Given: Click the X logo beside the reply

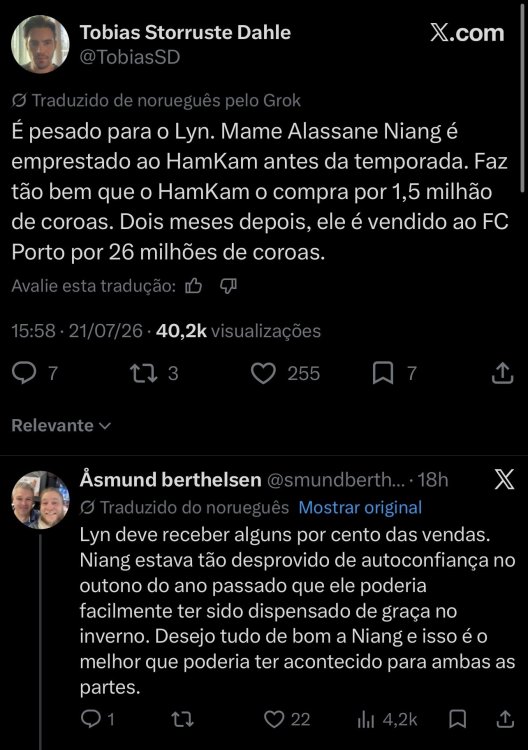Looking at the screenshot, I should point(504,479).
